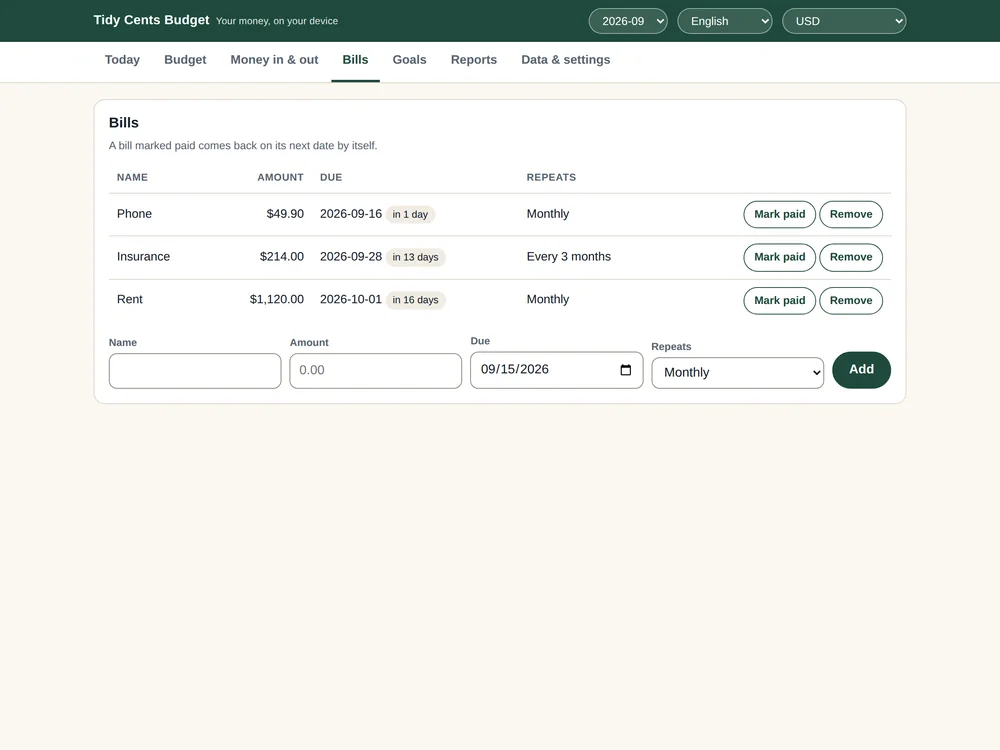This screenshot has height=750, width=1000.
Task: Remove the Rent bill
Action: [x=851, y=300]
